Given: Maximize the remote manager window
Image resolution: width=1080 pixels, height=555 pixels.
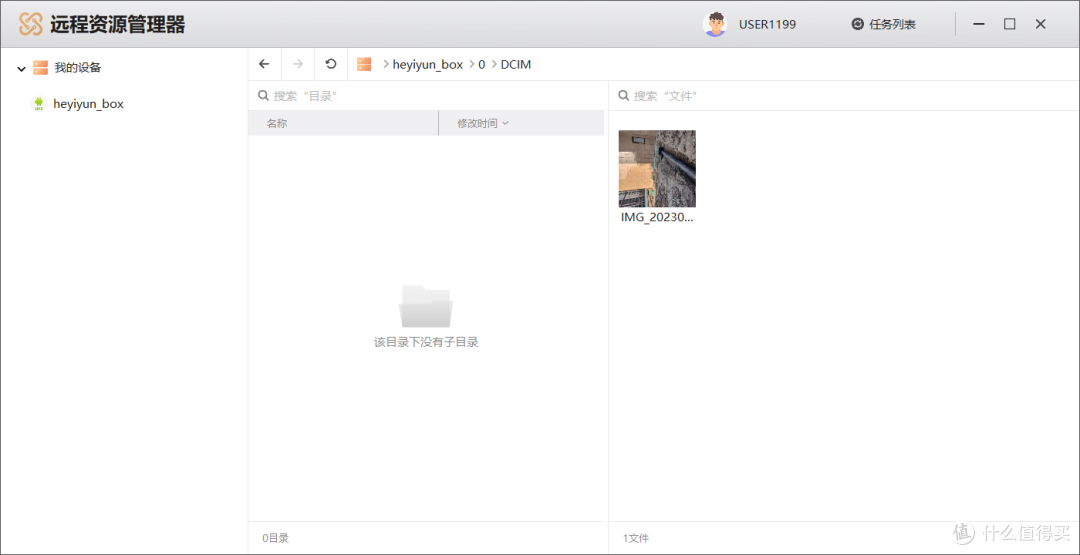Looking at the screenshot, I should [1009, 24].
